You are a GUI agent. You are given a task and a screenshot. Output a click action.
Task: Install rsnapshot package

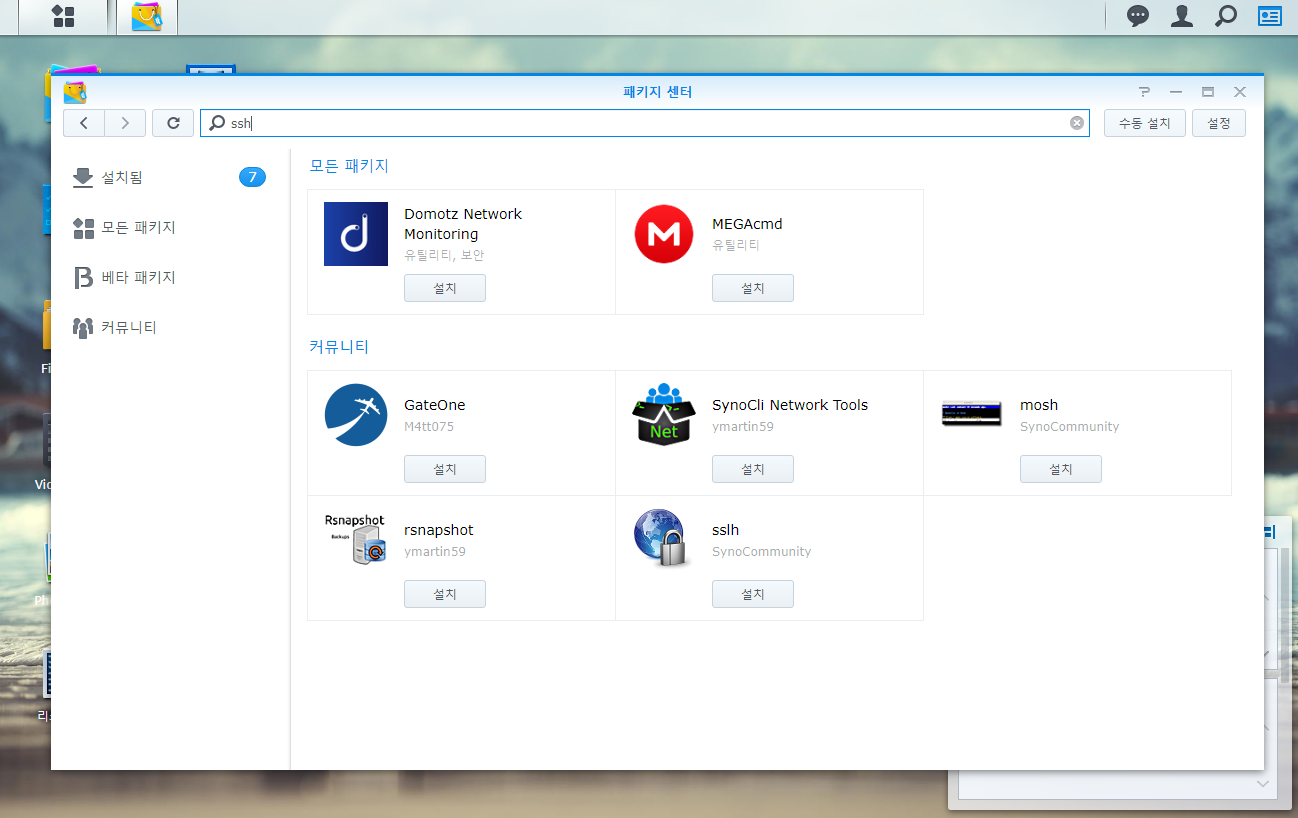(x=445, y=594)
